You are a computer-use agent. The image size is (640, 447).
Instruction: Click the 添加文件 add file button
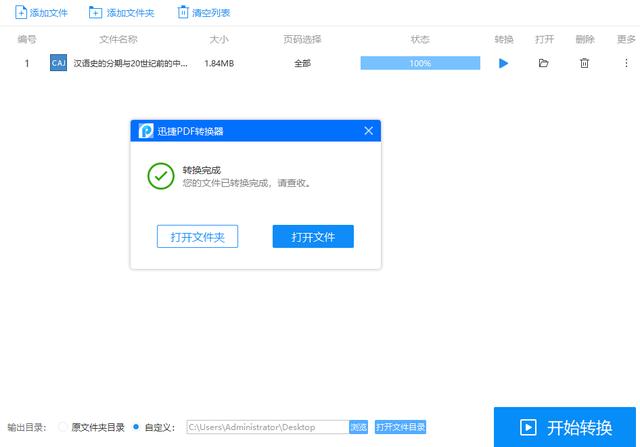point(41,13)
